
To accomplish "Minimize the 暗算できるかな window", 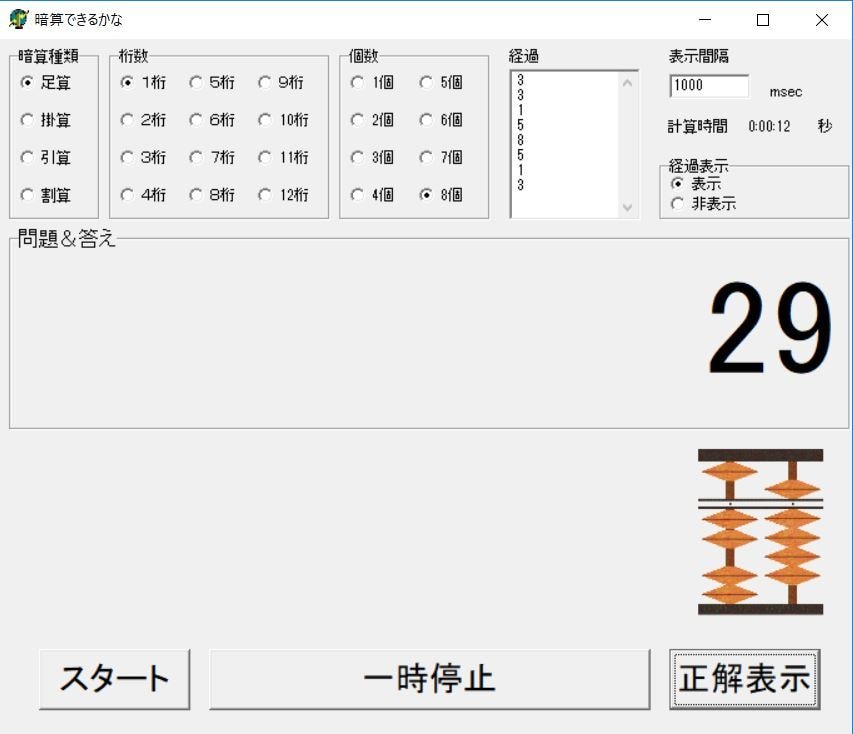I will (x=705, y=20).
